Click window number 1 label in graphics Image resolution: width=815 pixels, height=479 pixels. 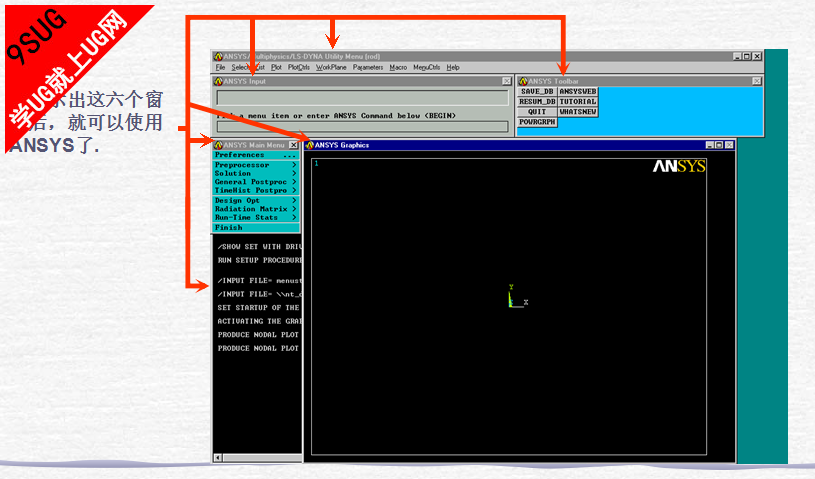(317, 164)
